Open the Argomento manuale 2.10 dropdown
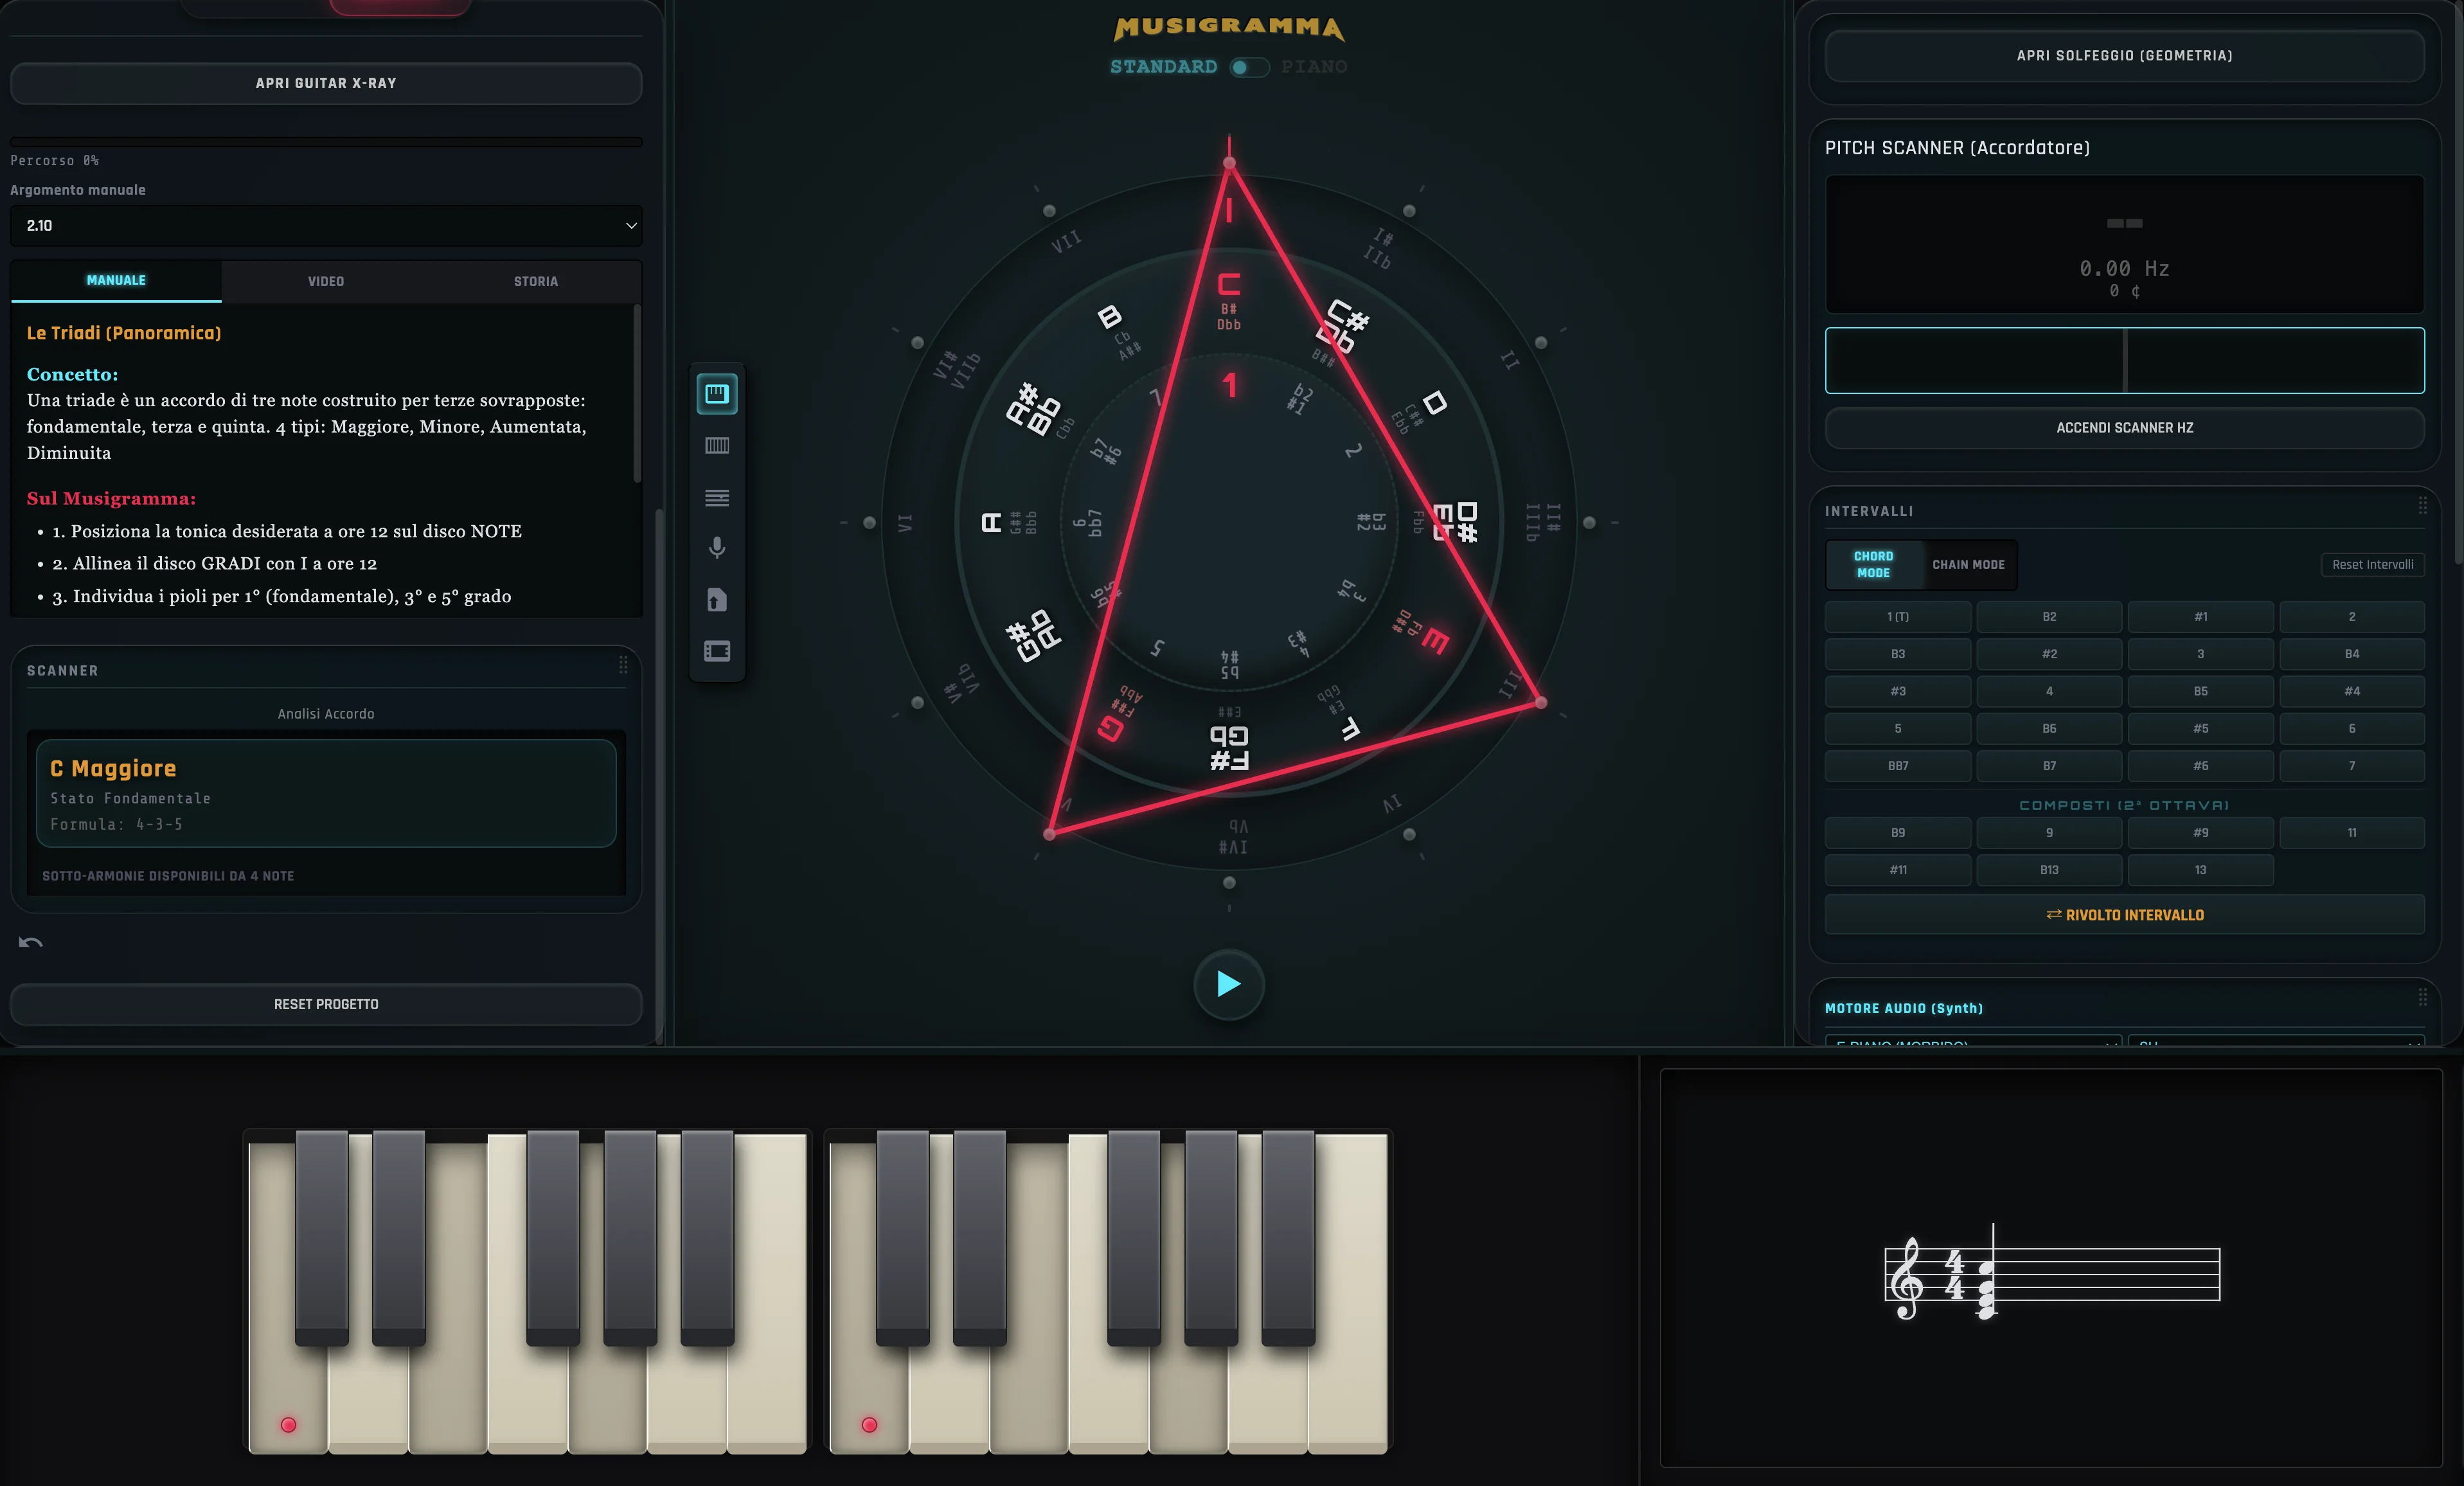This screenshot has width=2464, height=1486. click(x=326, y=226)
